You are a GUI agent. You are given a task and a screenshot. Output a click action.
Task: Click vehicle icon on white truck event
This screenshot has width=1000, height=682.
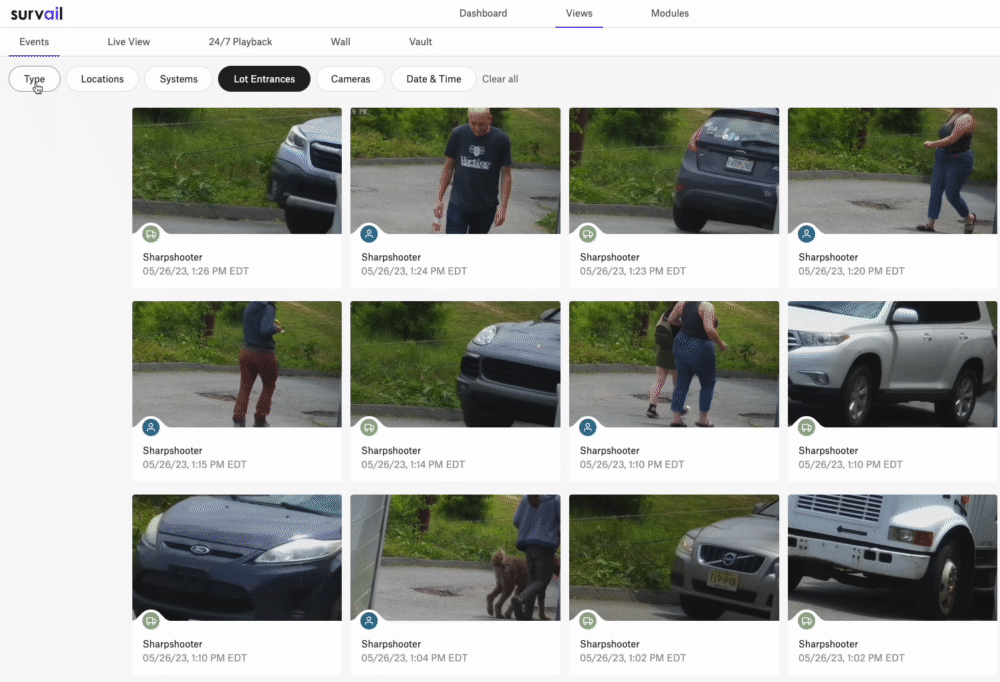click(x=806, y=621)
